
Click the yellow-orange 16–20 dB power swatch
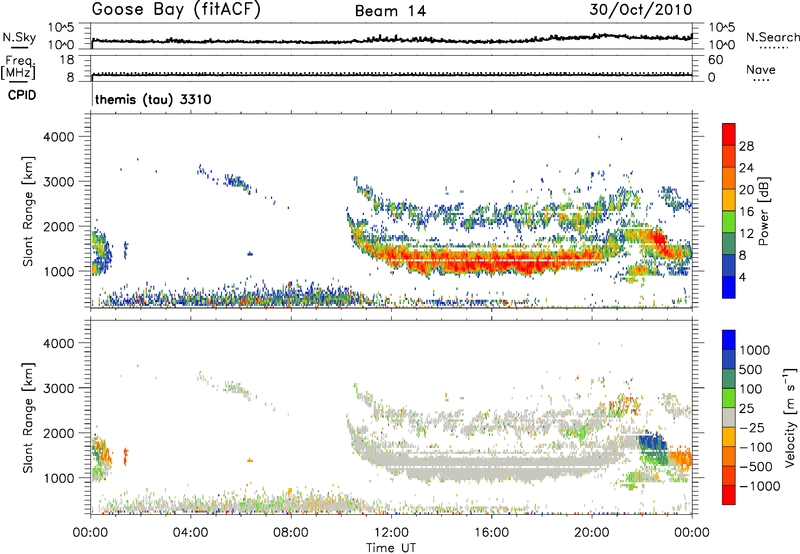click(729, 200)
